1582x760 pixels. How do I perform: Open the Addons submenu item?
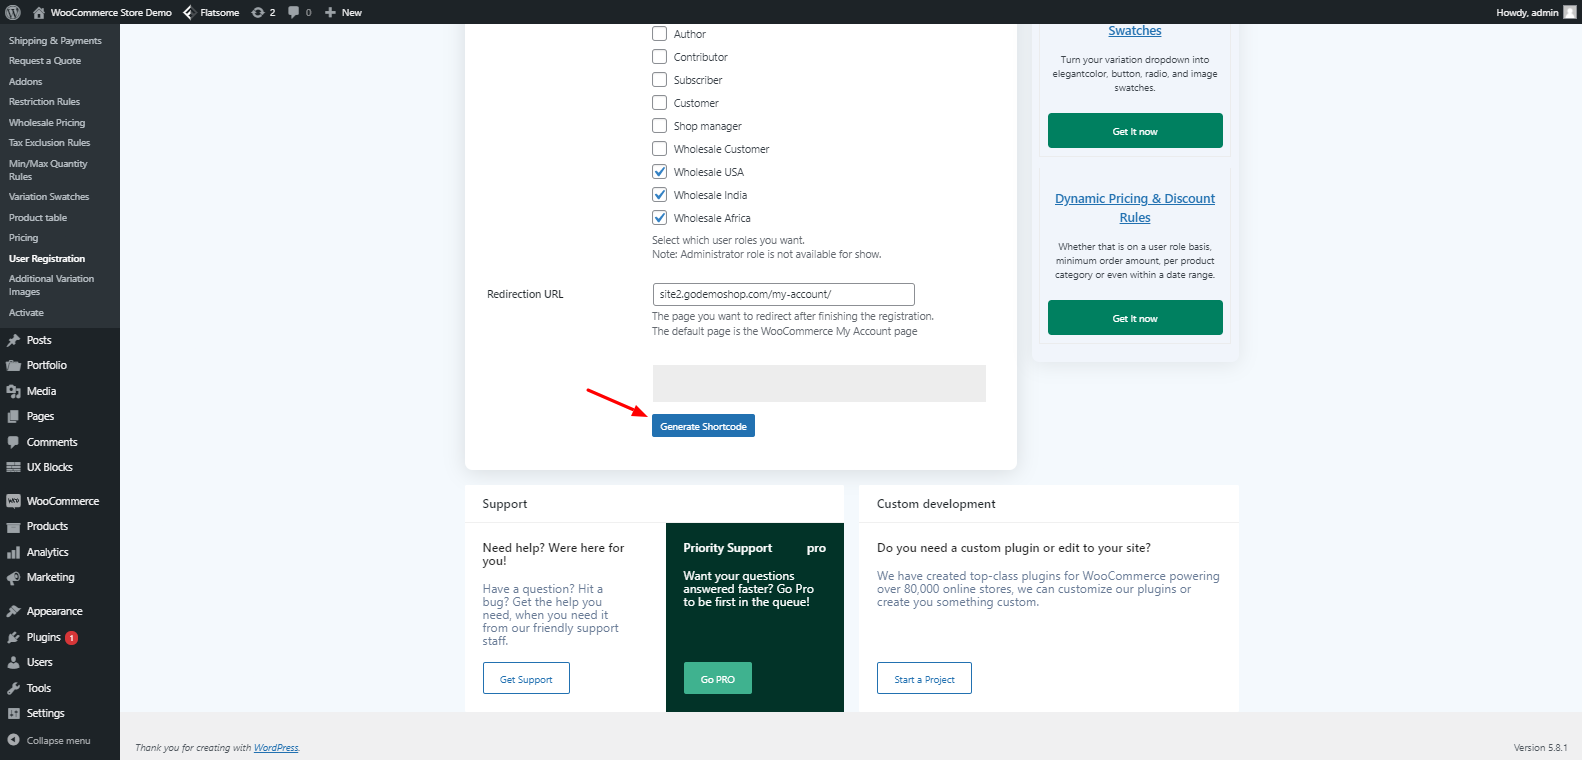[x=26, y=82]
